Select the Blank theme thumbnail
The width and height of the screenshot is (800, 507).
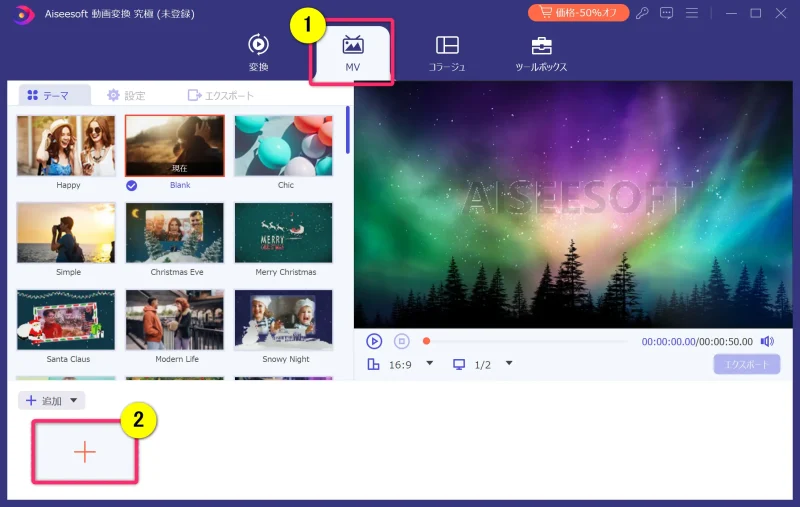174,146
